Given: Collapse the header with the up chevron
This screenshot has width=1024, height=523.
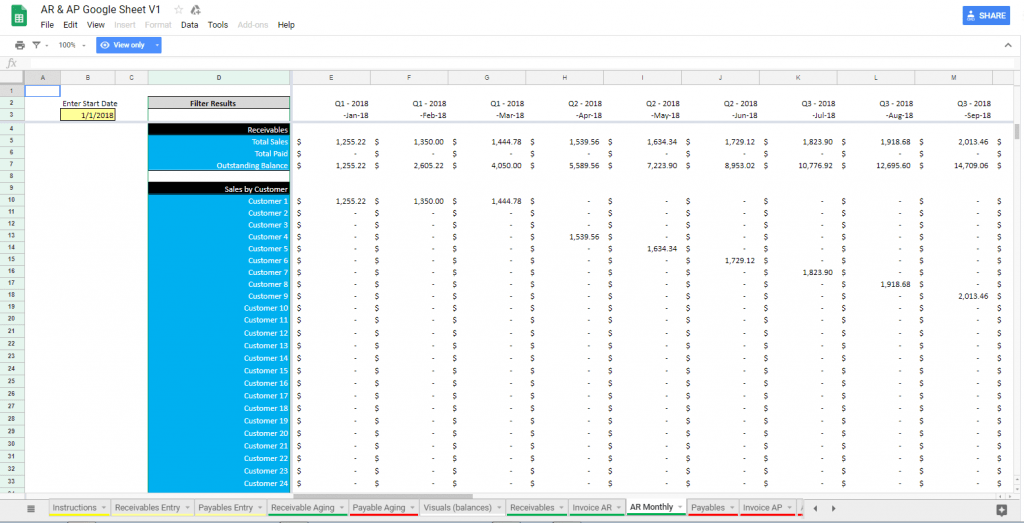Looking at the screenshot, I should click(1007, 45).
